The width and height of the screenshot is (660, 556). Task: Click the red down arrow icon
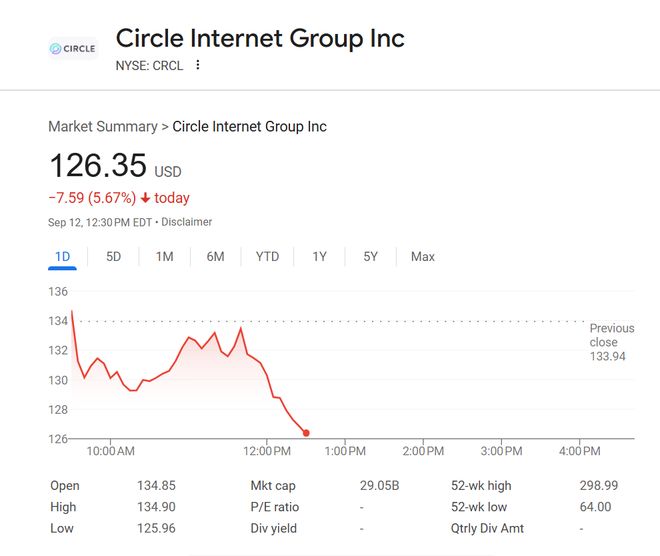[x=145, y=198]
